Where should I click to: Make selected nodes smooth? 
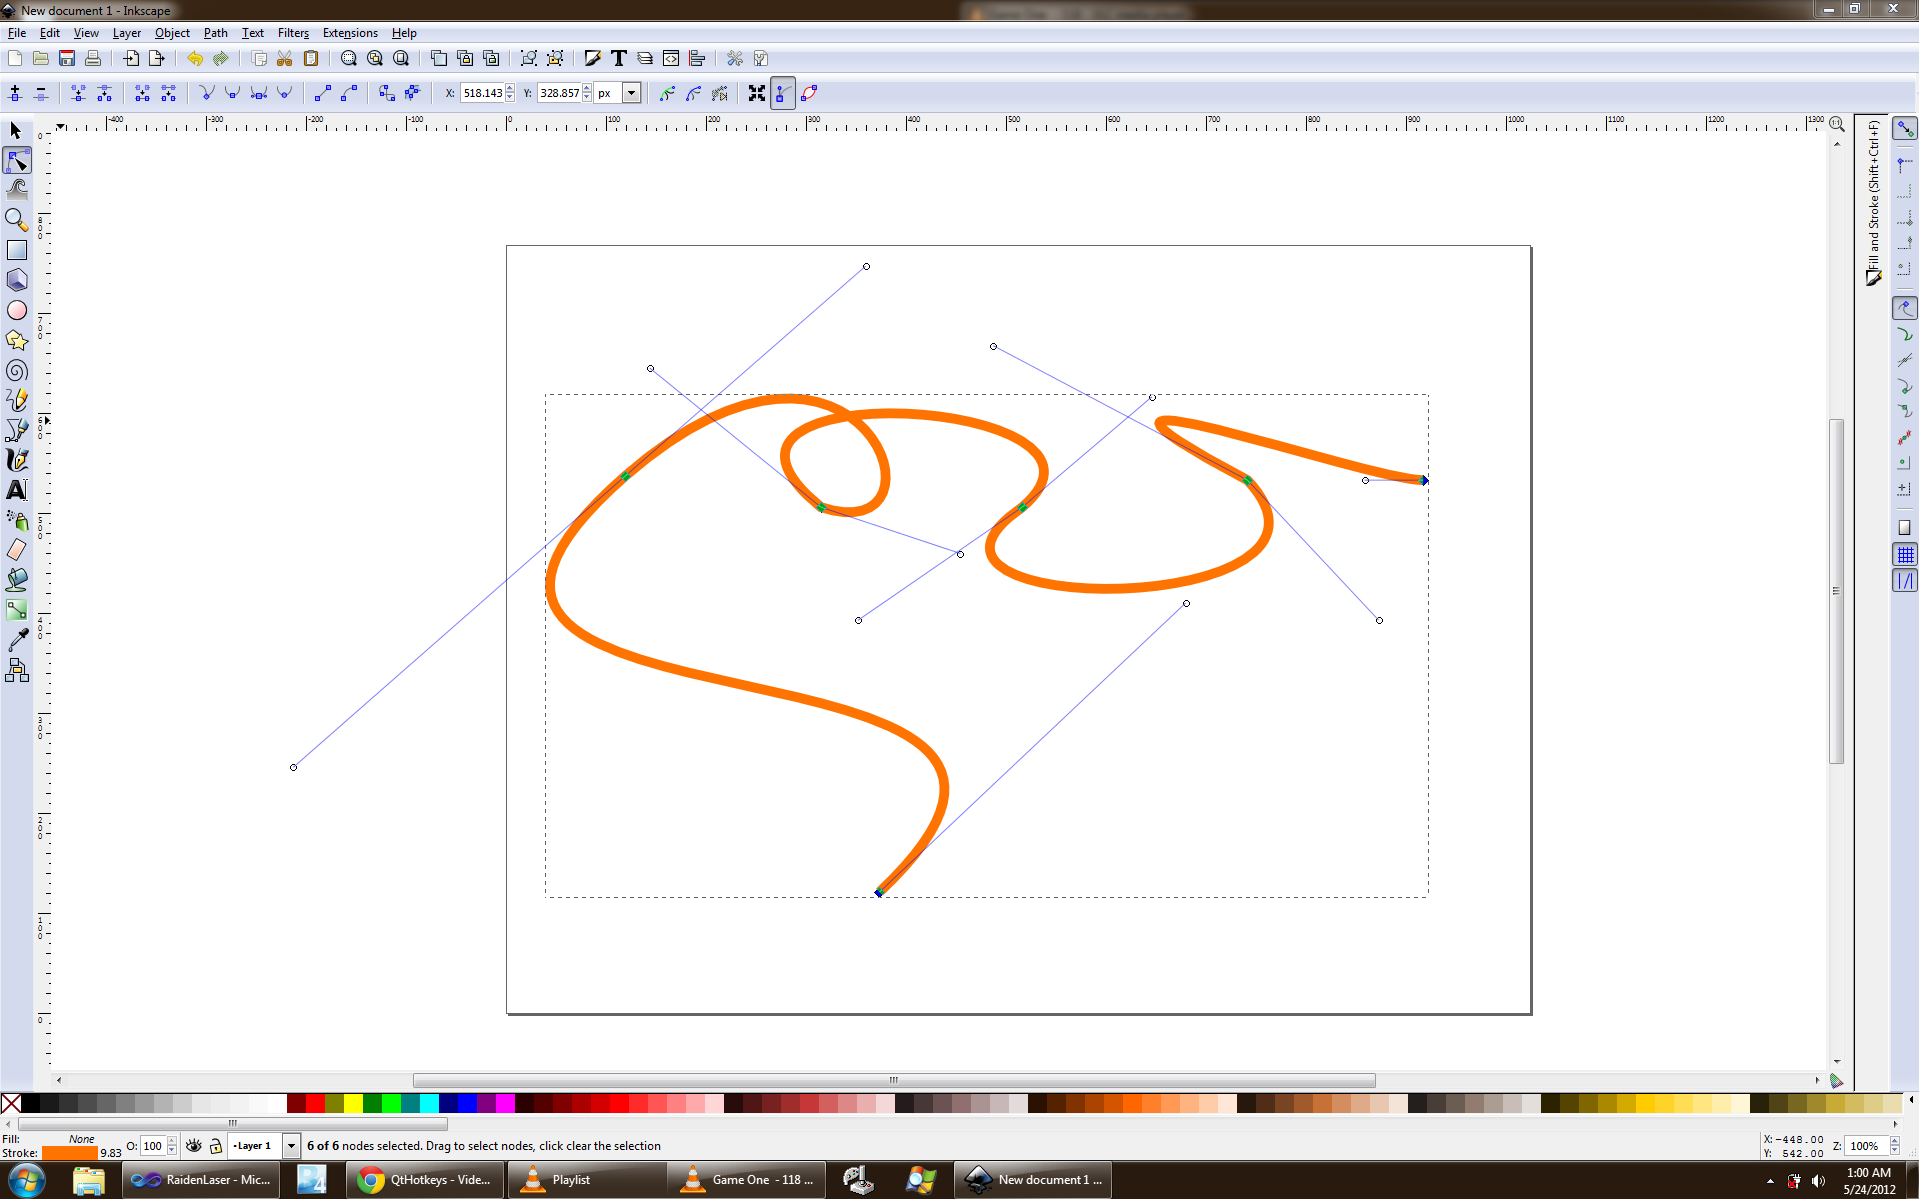tap(233, 93)
